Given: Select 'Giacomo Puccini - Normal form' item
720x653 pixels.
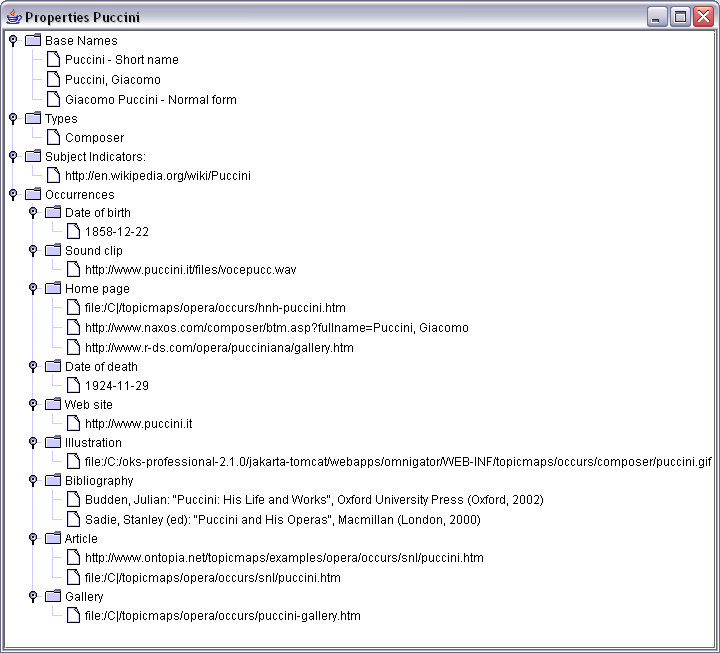Looking at the screenshot, I should [150, 100].
